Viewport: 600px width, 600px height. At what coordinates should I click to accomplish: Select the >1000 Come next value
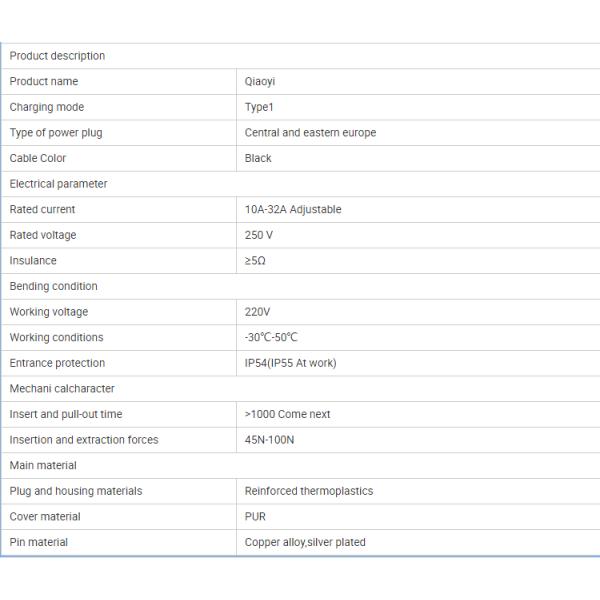[287, 414]
